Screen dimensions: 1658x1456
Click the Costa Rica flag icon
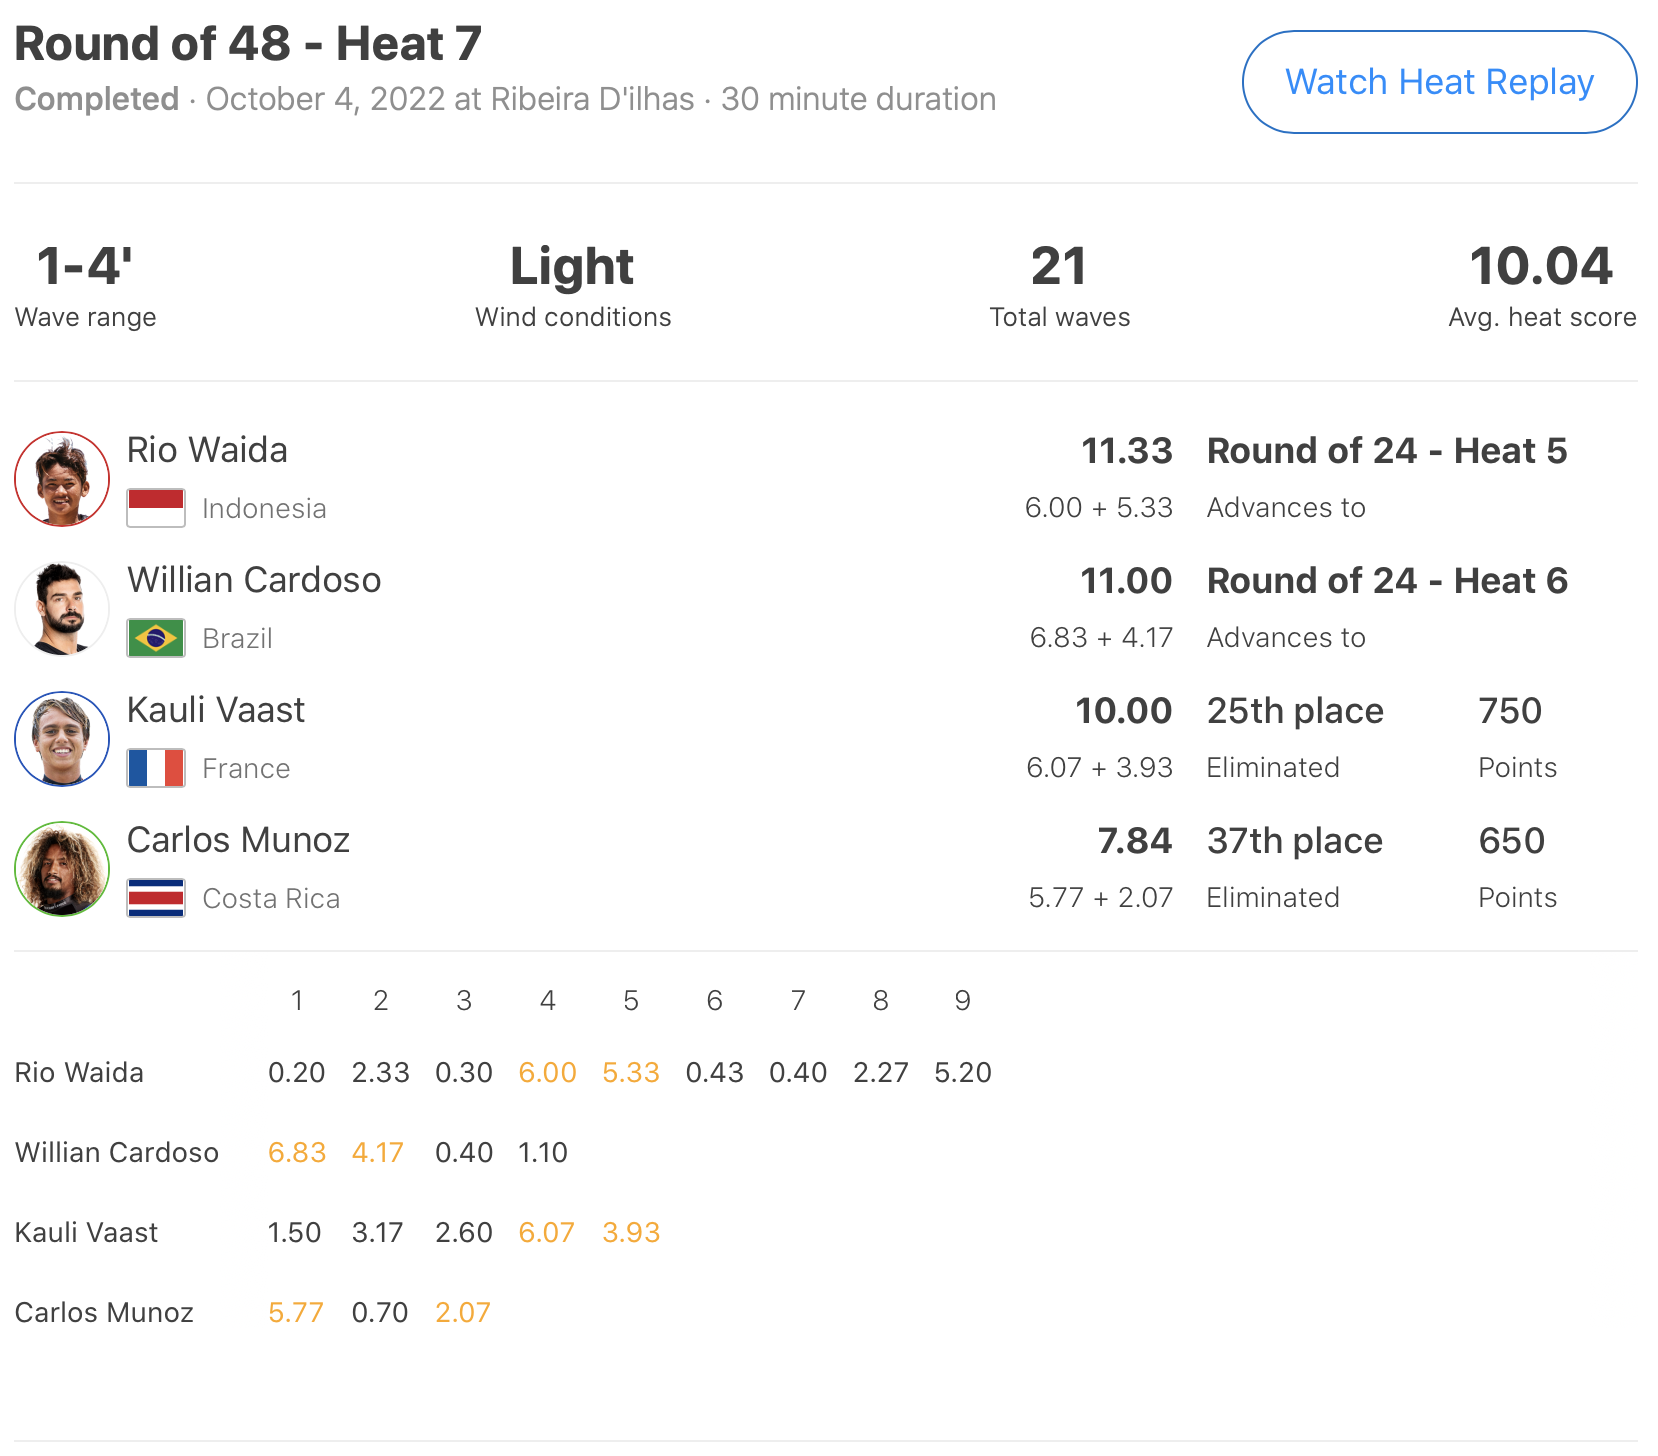pyautogui.click(x=156, y=898)
